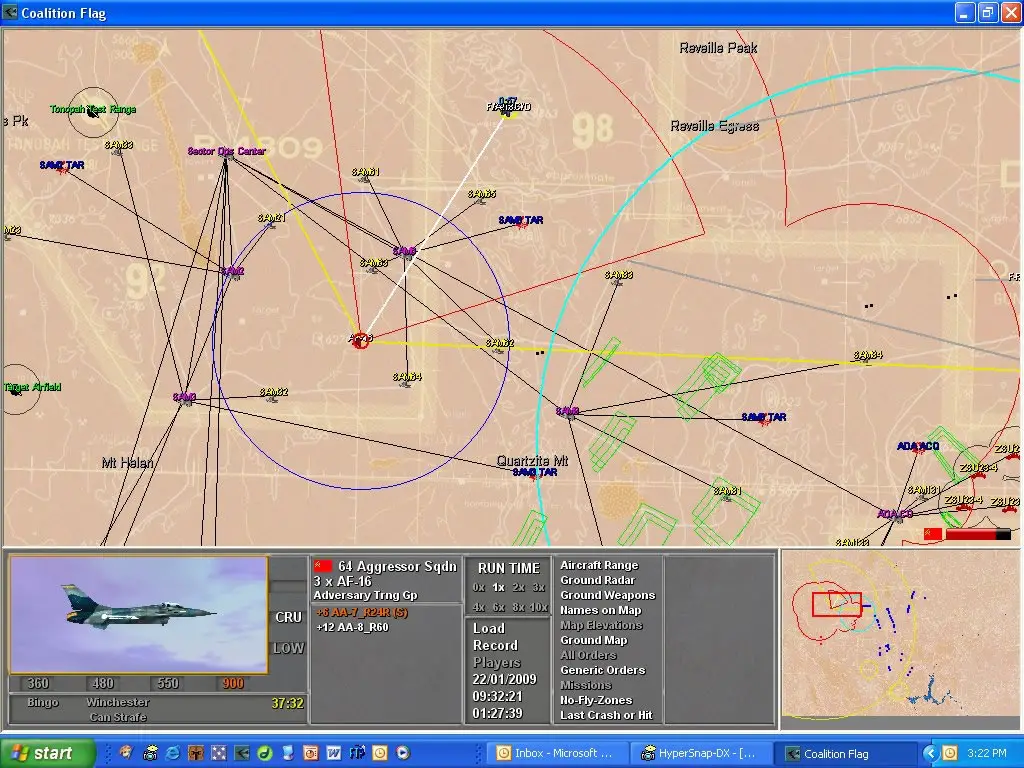Select the 550 speed setting
The height and width of the screenshot is (768, 1024).
pos(166,684)
